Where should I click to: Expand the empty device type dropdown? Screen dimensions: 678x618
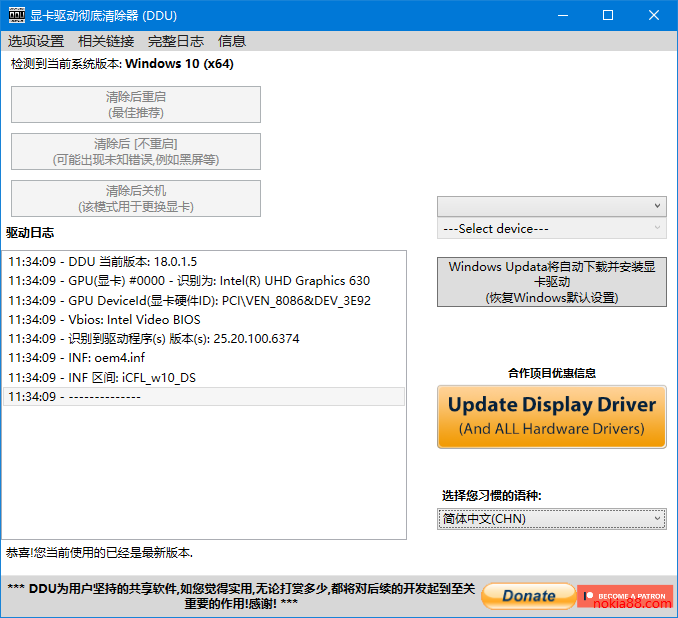click(552, 206)
